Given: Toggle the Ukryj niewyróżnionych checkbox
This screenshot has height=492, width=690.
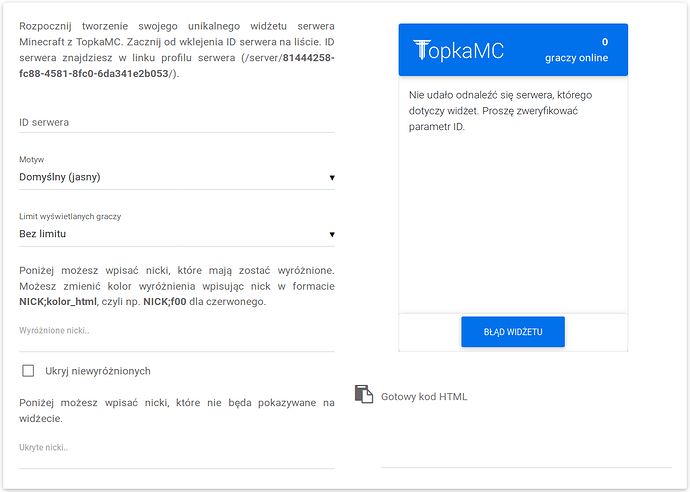Looking at the screenshot, I should pyautogui.click(x=28, y=371).
